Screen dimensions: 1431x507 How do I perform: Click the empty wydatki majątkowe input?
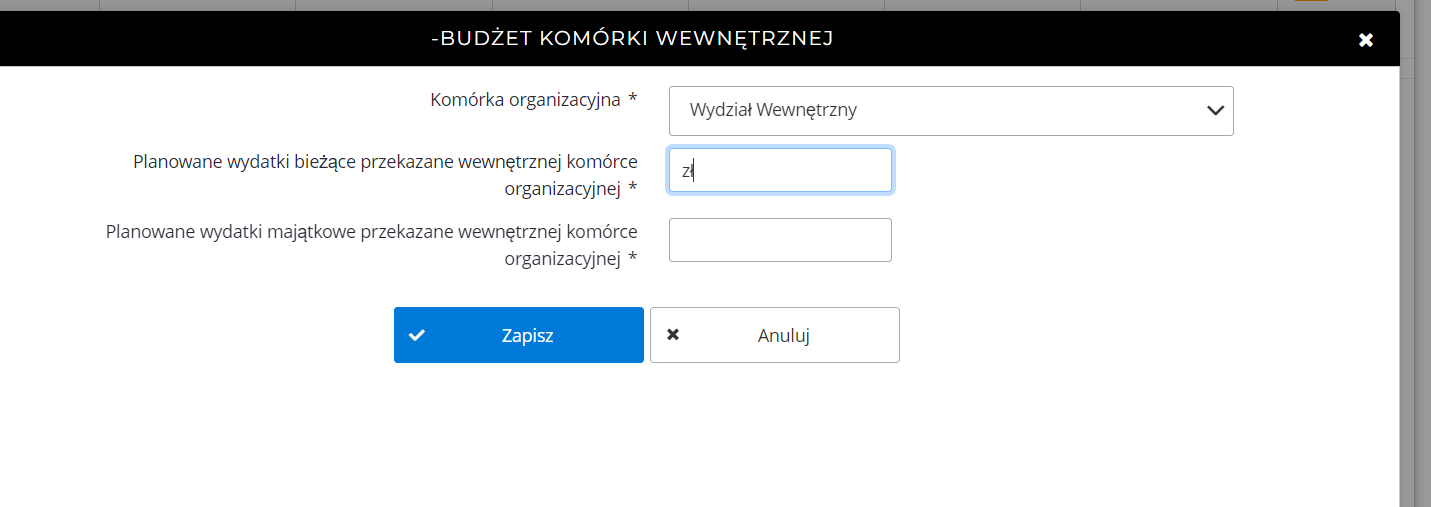(780, 240)
